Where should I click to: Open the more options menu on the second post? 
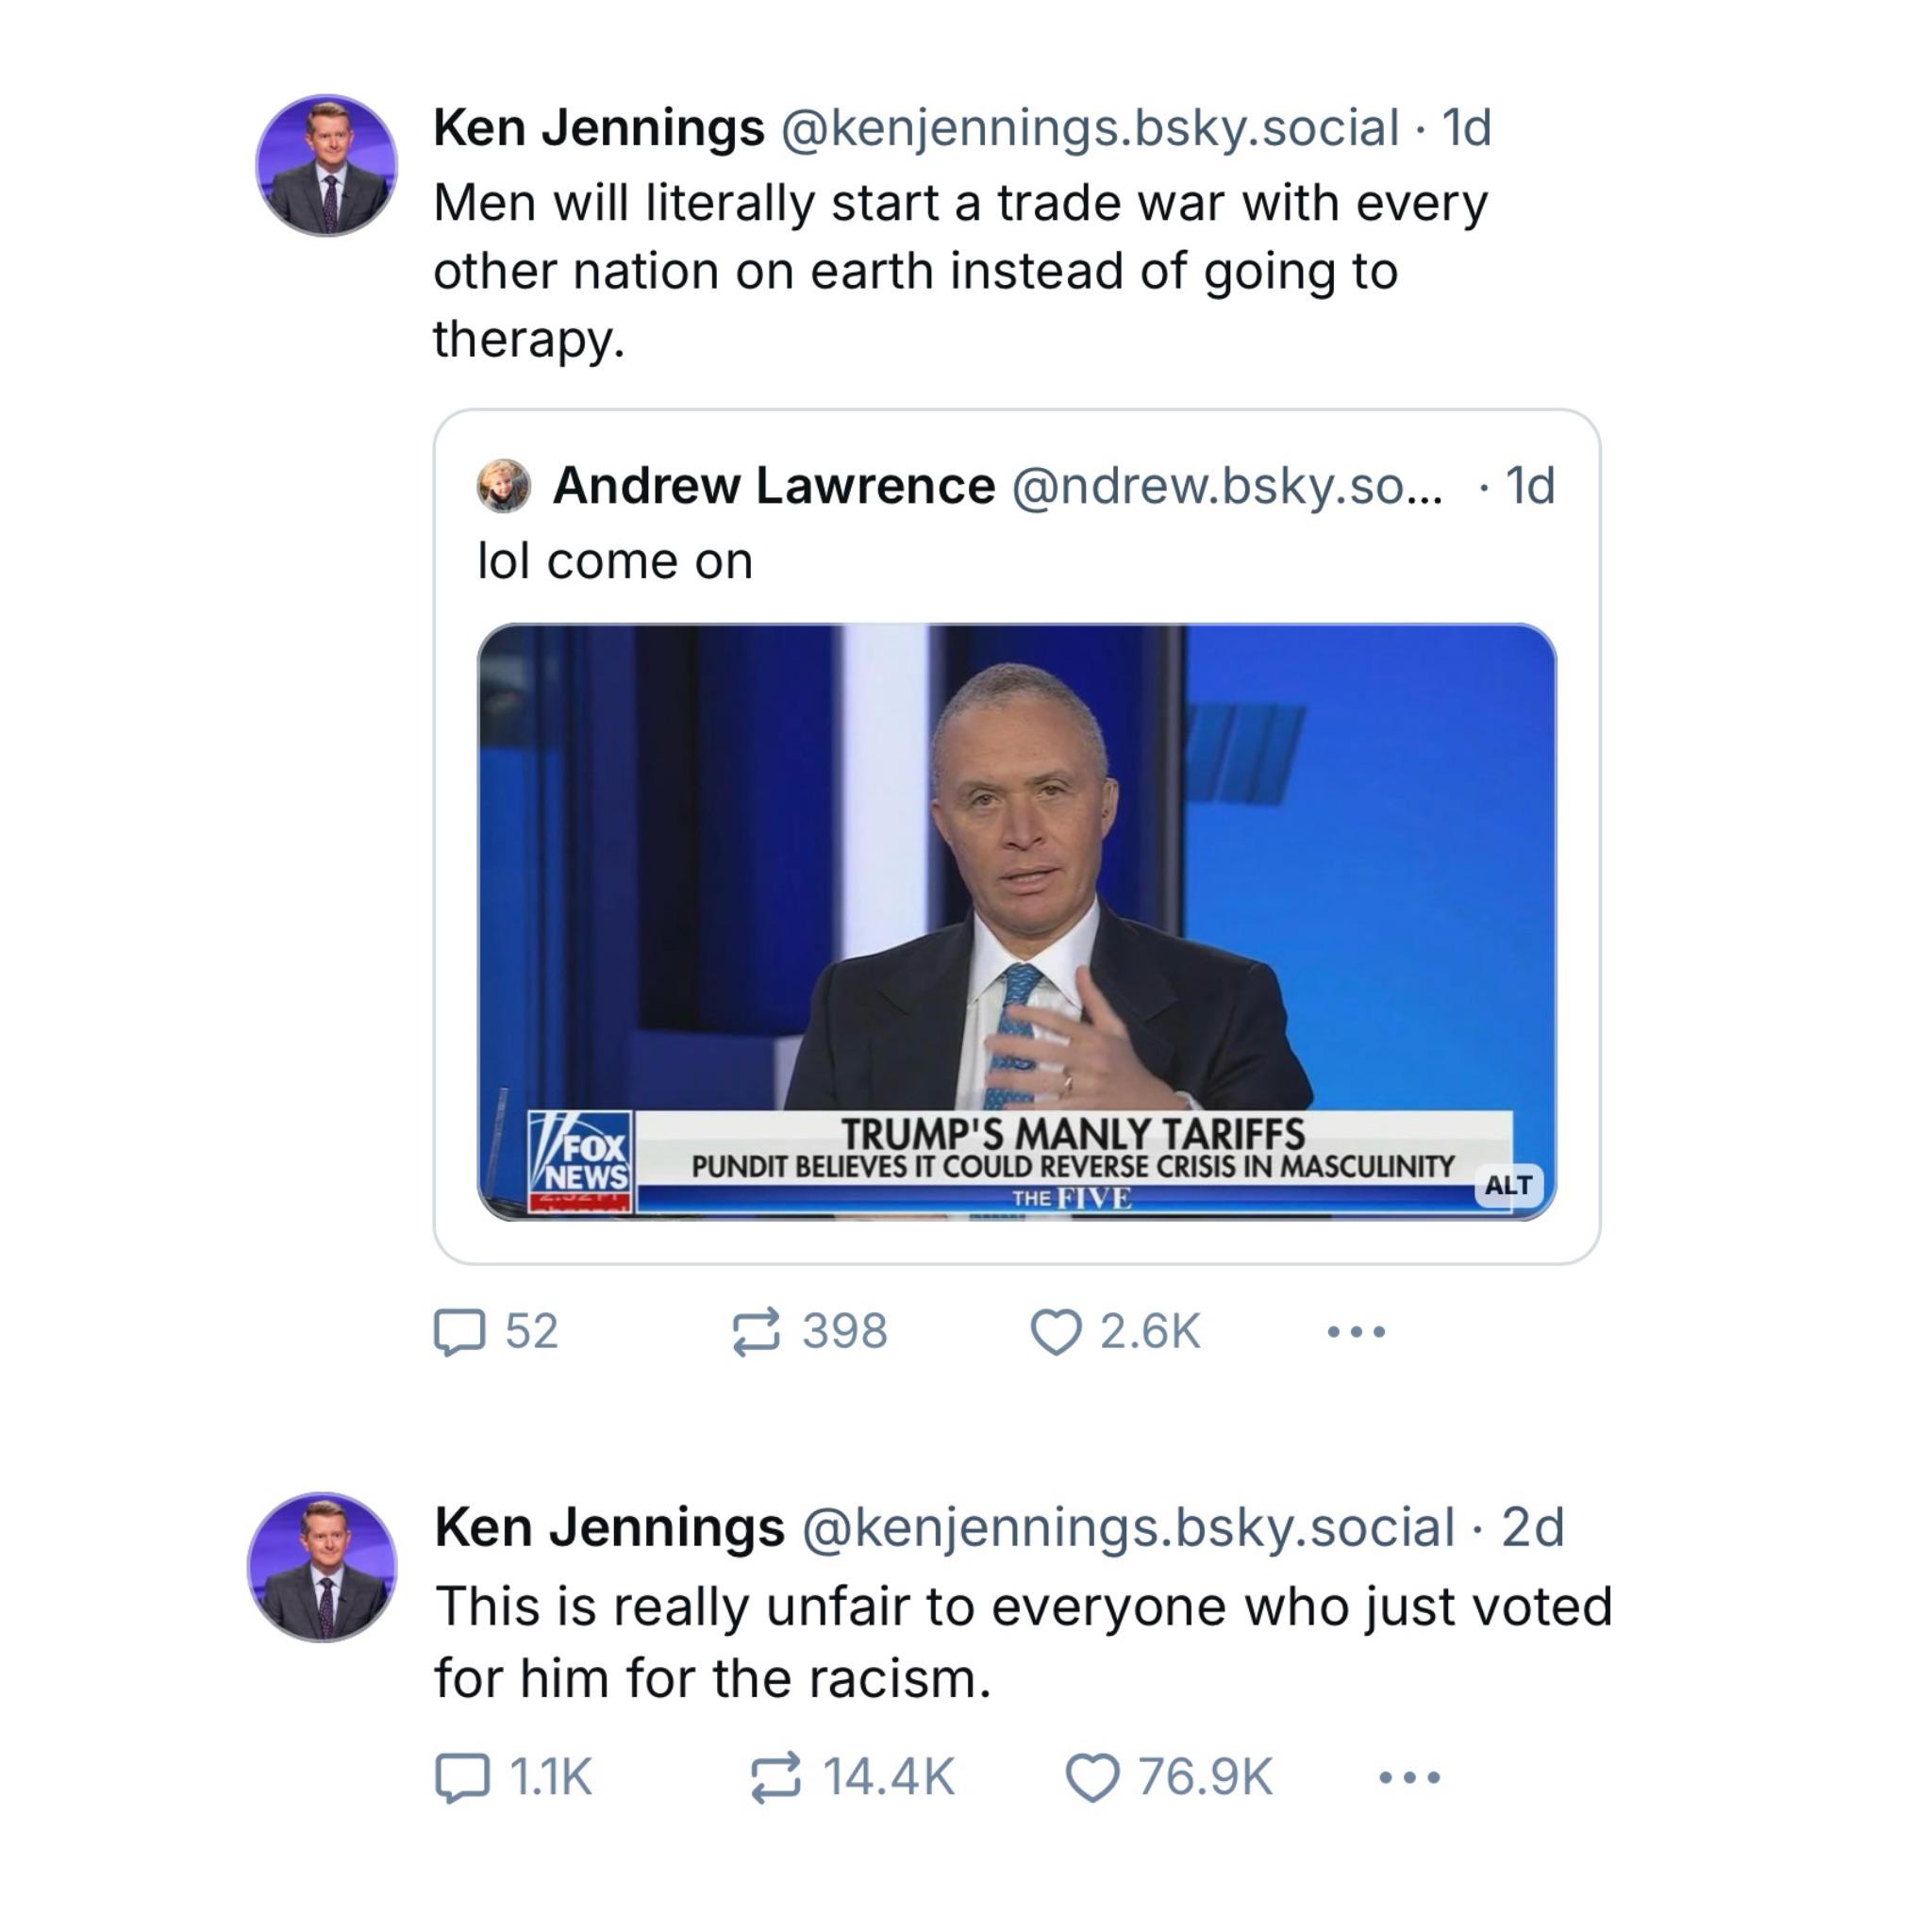pos(1410,1778)
